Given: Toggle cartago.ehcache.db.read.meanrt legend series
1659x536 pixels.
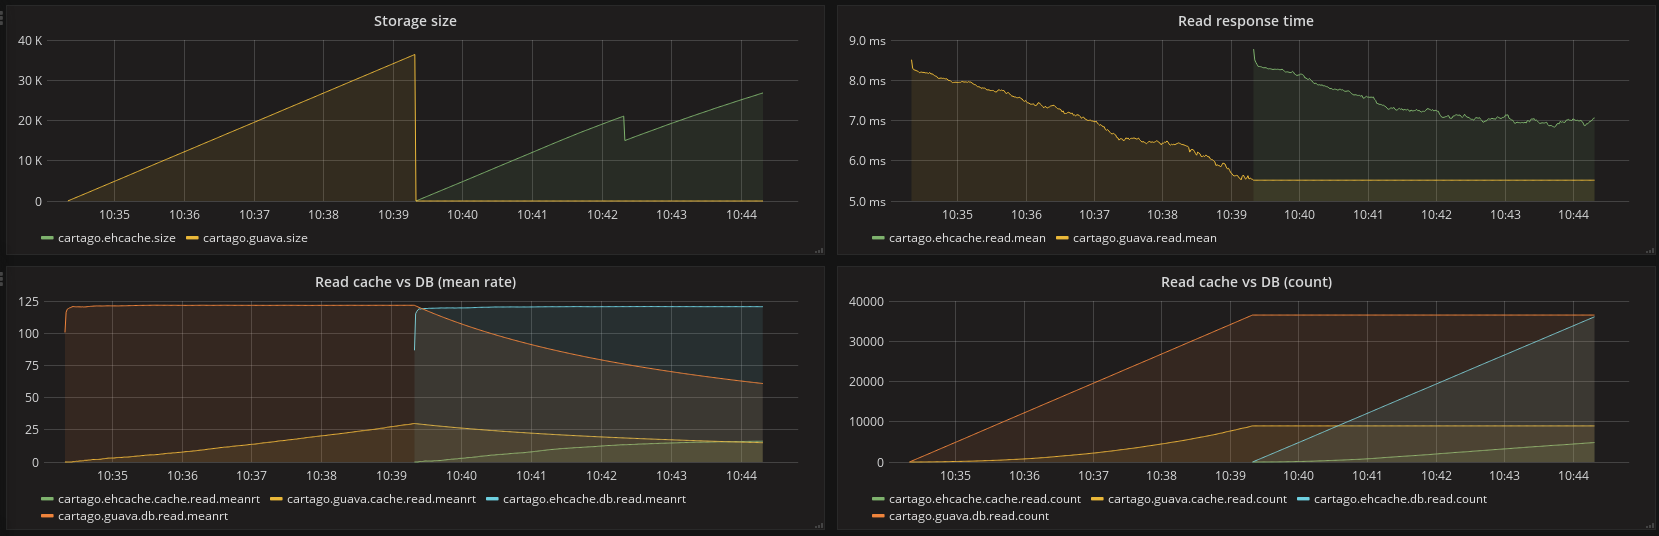Looking at the screenshot, I should [594, 499].
